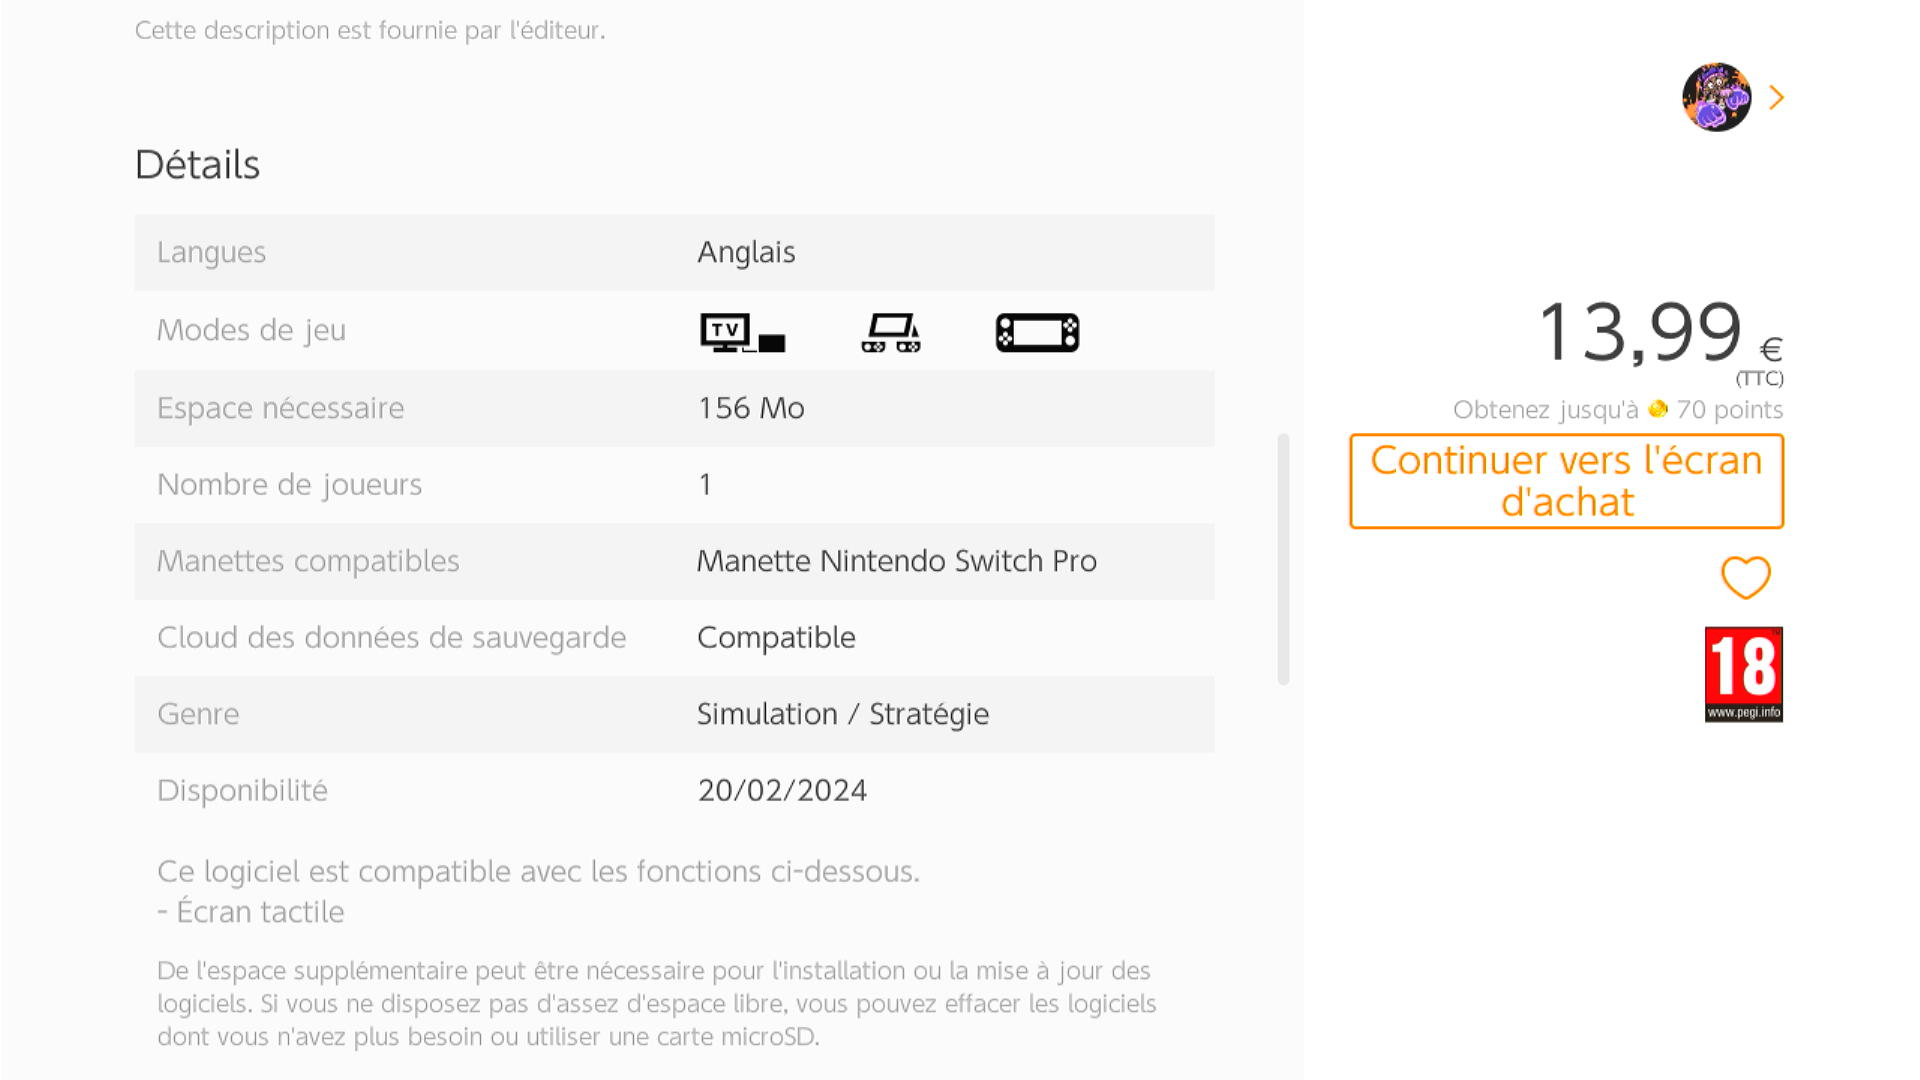
Task: Click the gold points coin icon
Action: tap(1658, 409)
